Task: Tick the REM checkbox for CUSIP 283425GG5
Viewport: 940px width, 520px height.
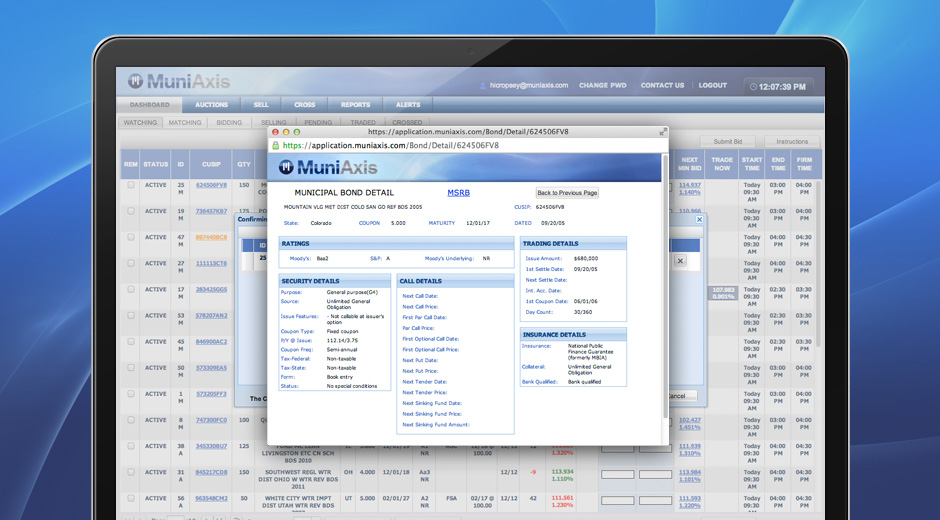Action: [131, 290]
